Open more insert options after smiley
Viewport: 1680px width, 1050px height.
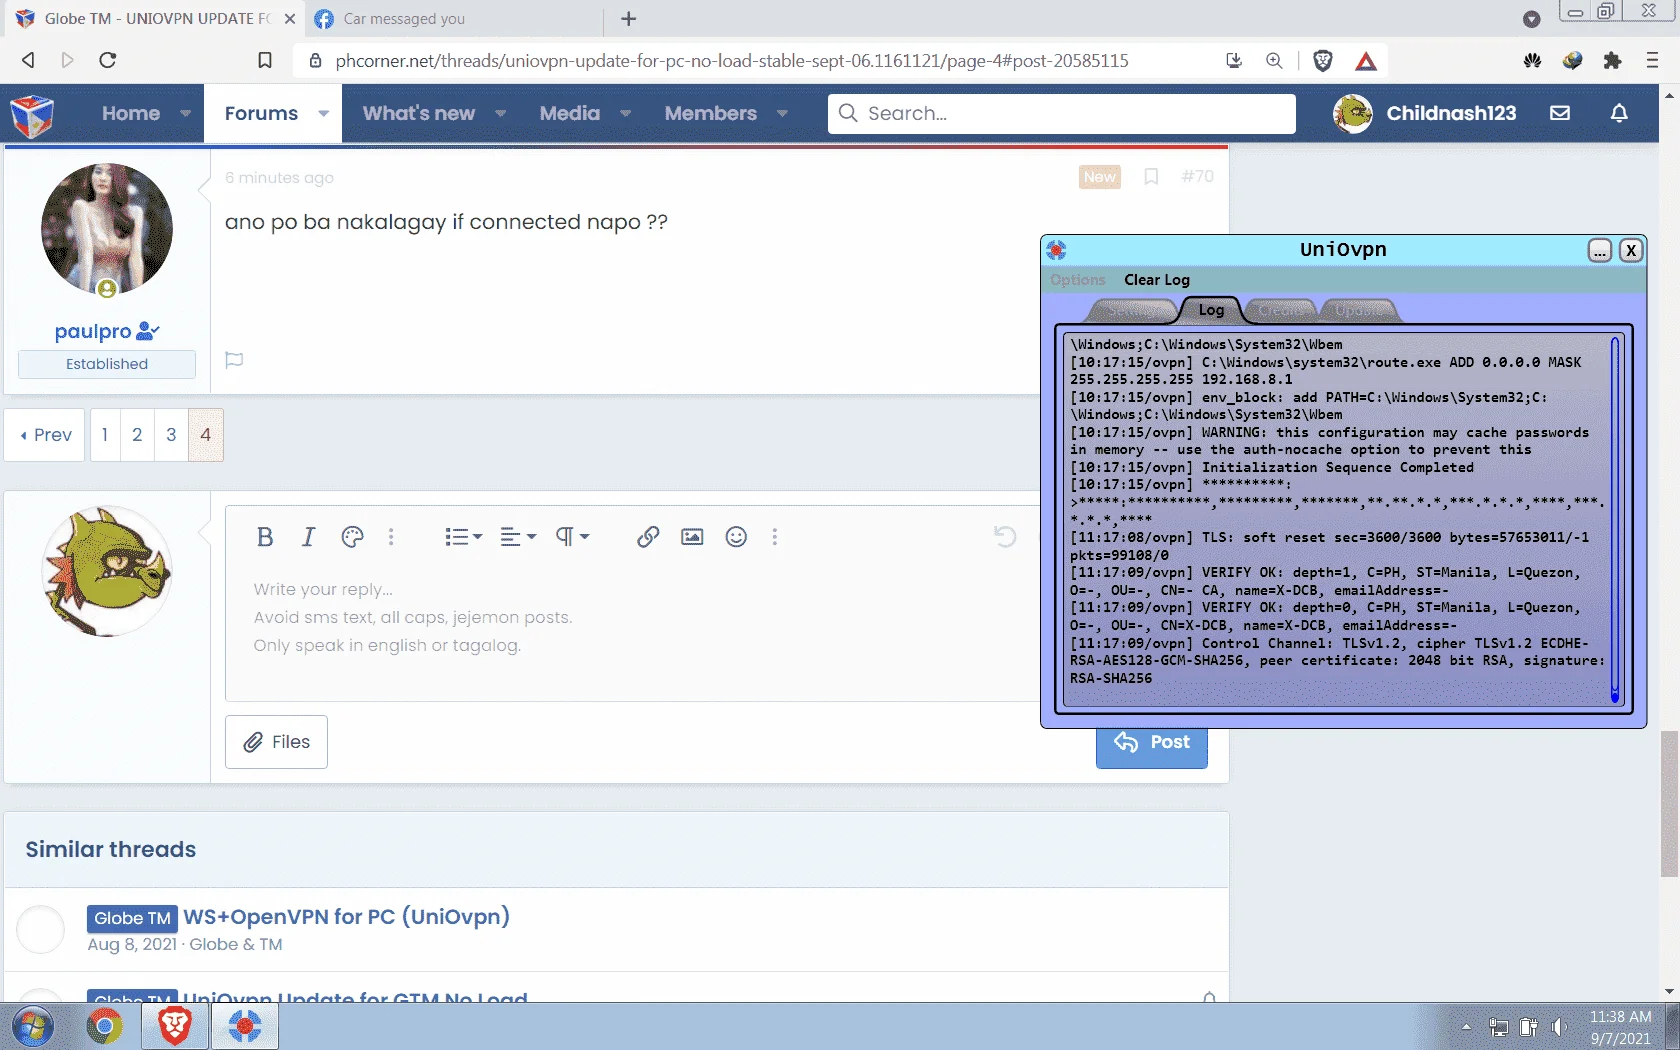pos(775,537)
